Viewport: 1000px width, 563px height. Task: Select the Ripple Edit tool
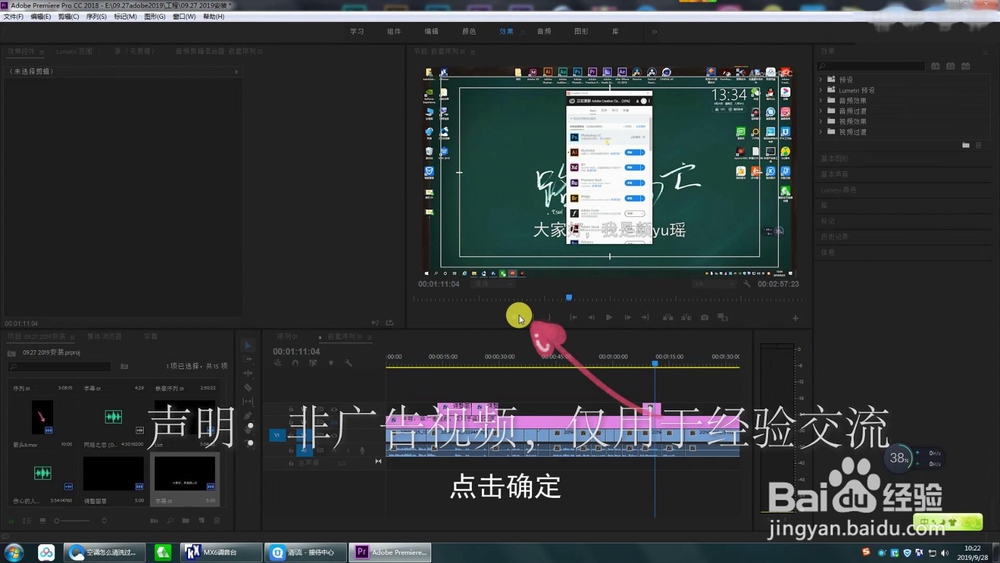(248, 373)
